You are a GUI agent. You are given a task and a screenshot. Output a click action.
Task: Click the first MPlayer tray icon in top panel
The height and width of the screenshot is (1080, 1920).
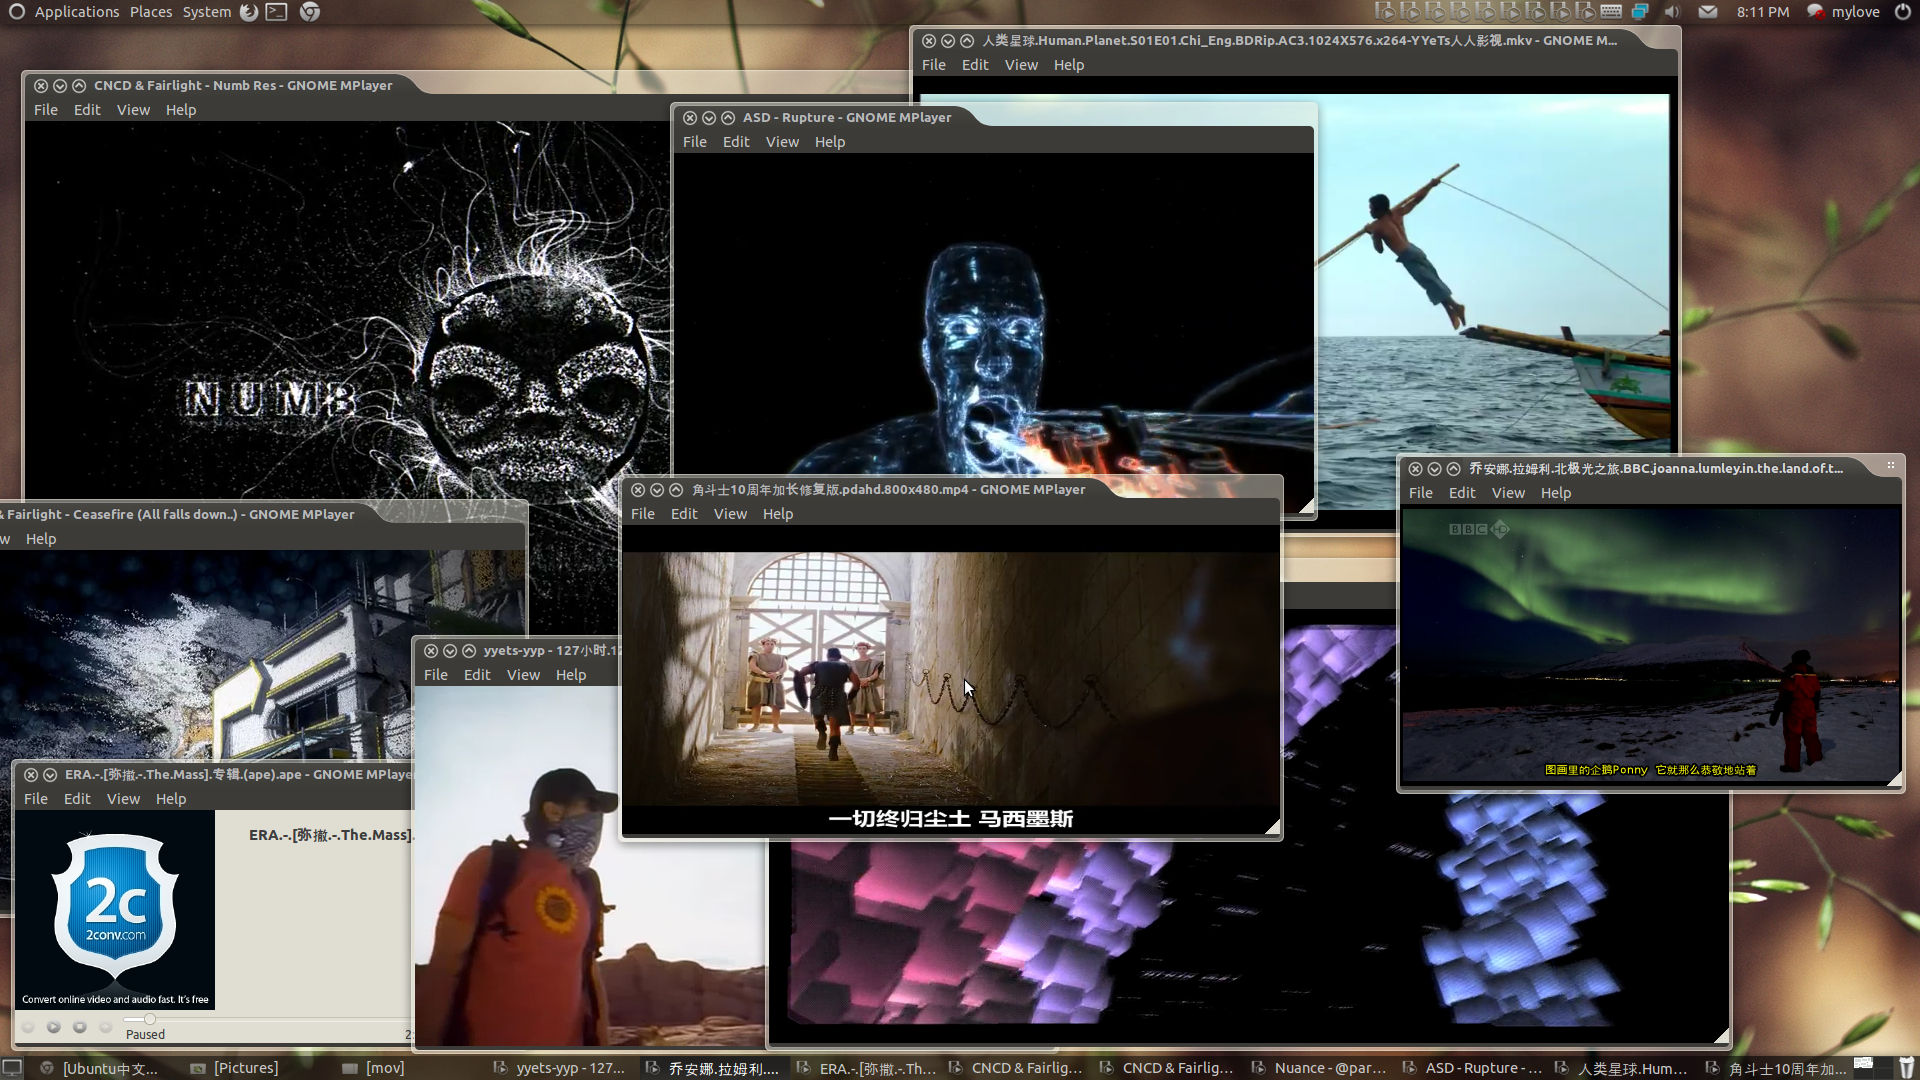pyautogui.click(x=1385, y=12)
